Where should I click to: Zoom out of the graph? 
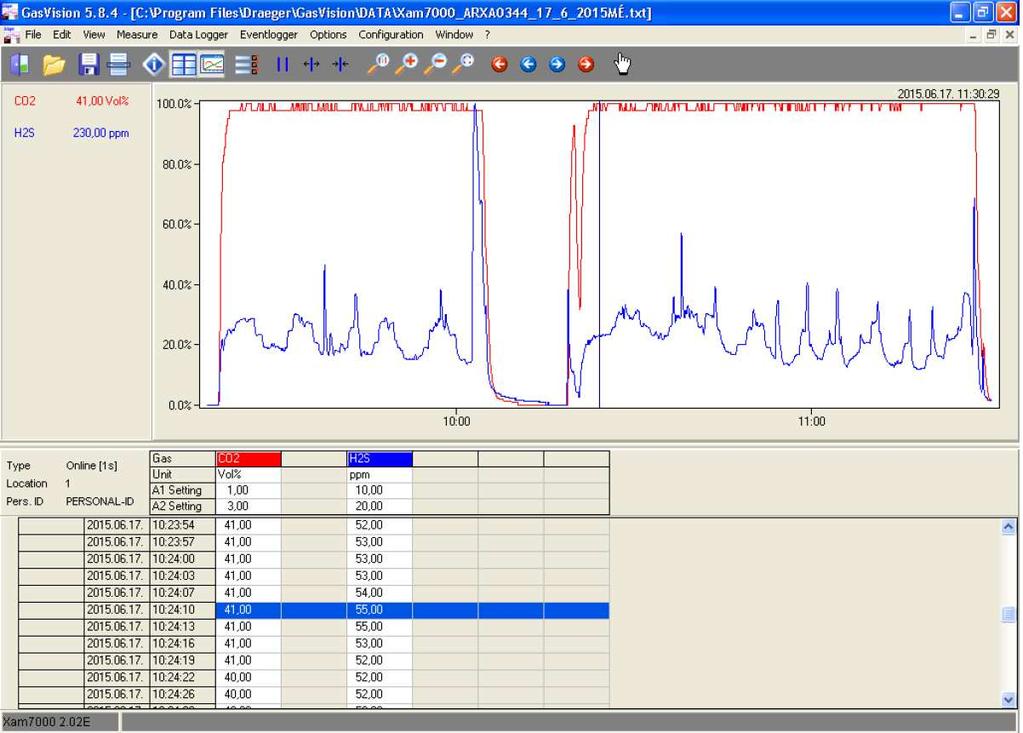(x=436, y=63)
